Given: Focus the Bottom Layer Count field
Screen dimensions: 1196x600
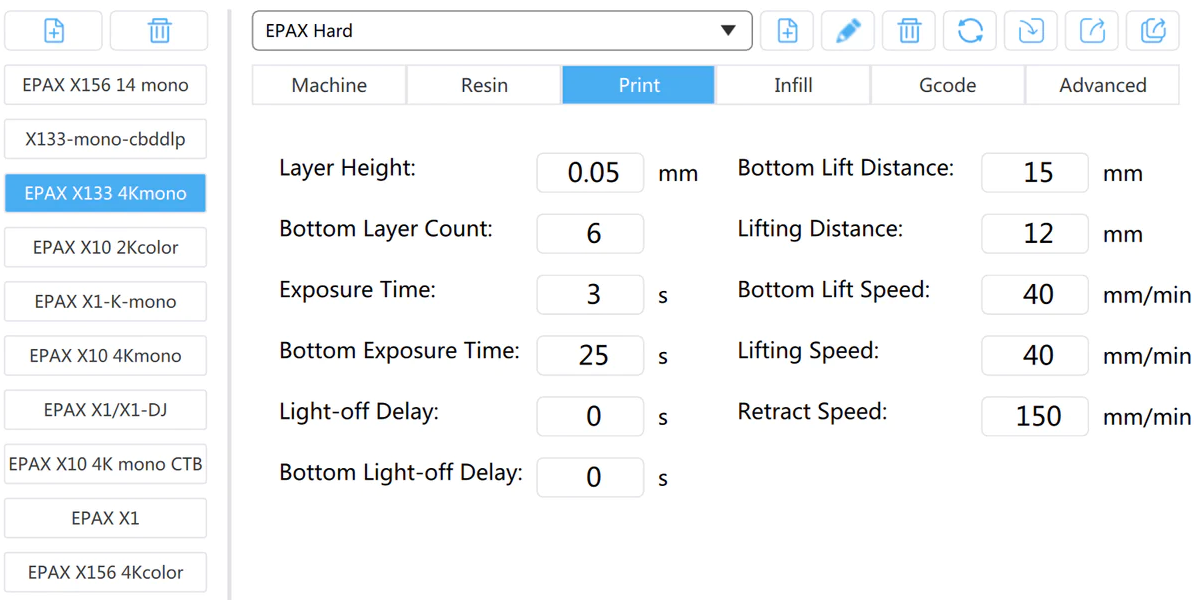Looking at the screenshot, I should (x=590, y=234).
